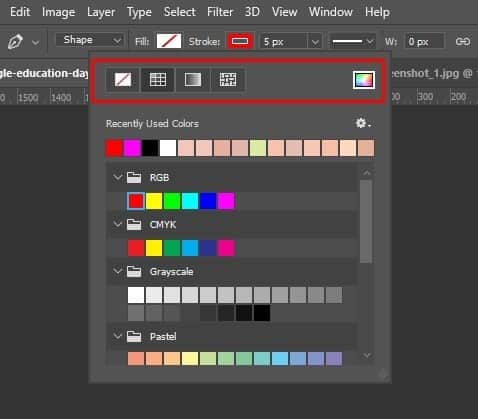Screen dimensions: 478x419
Task: Choose the Gradient stroke type icon
Action: tap(193, 80)
